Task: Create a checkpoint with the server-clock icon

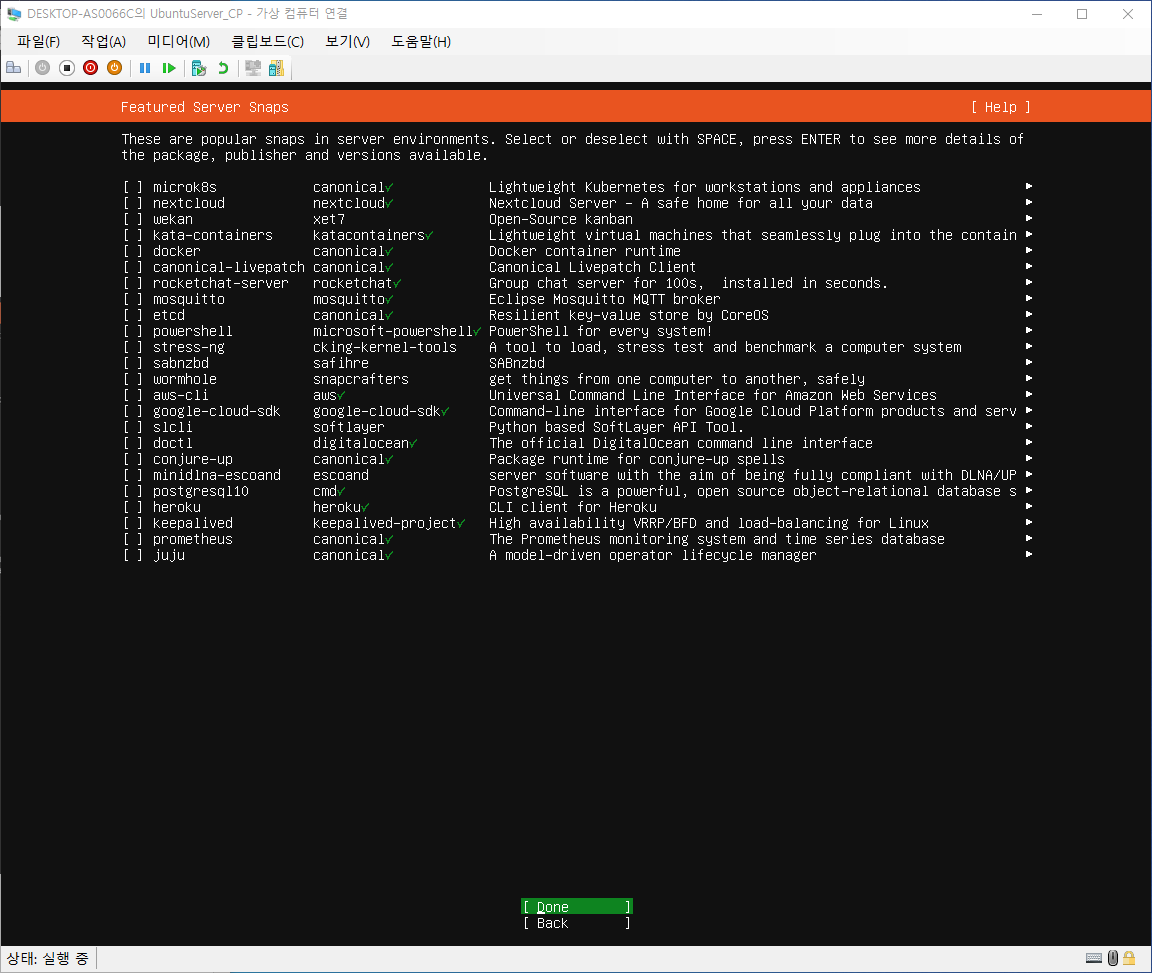Action: [x=198, y=68]
